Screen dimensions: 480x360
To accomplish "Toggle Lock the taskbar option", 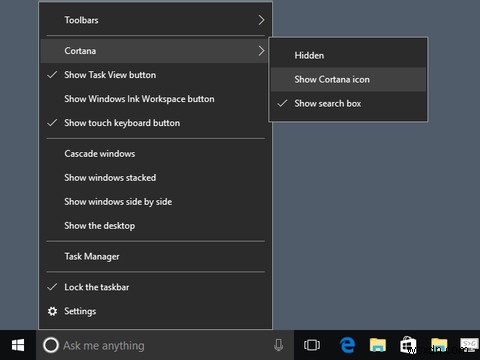I will (x=156, y=287).
